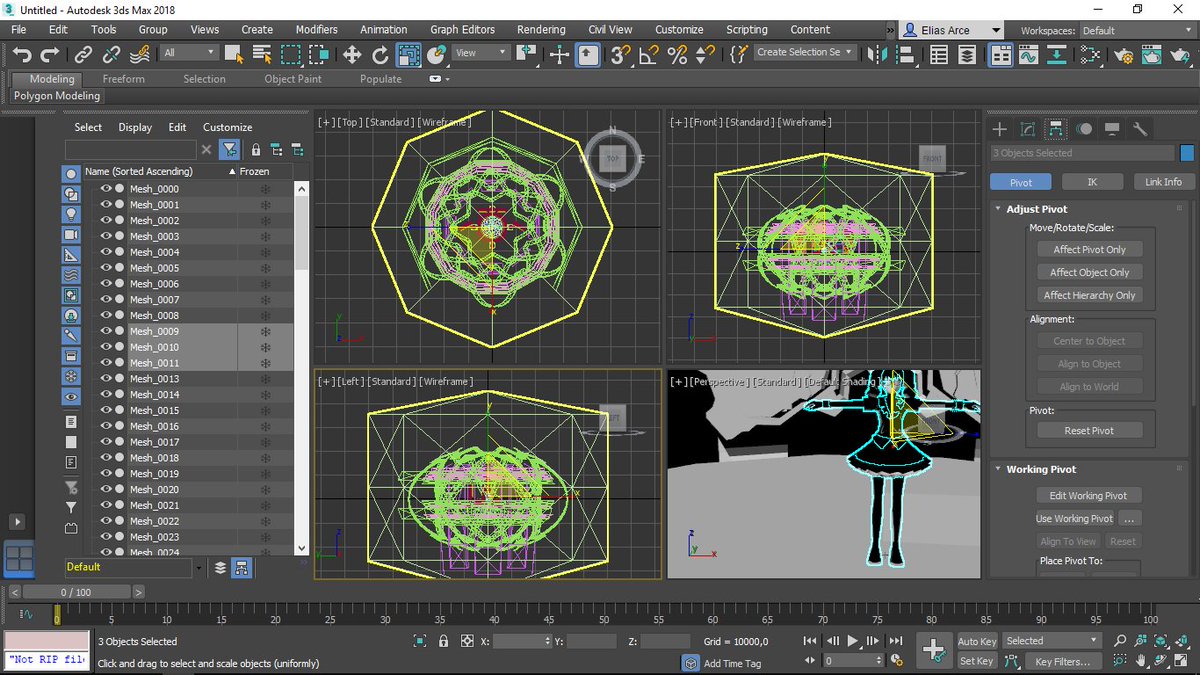This screenshot has width=1200, height=675.
Task: Pick the Rectangular Selection Region tool
Action: coord(290,54)
